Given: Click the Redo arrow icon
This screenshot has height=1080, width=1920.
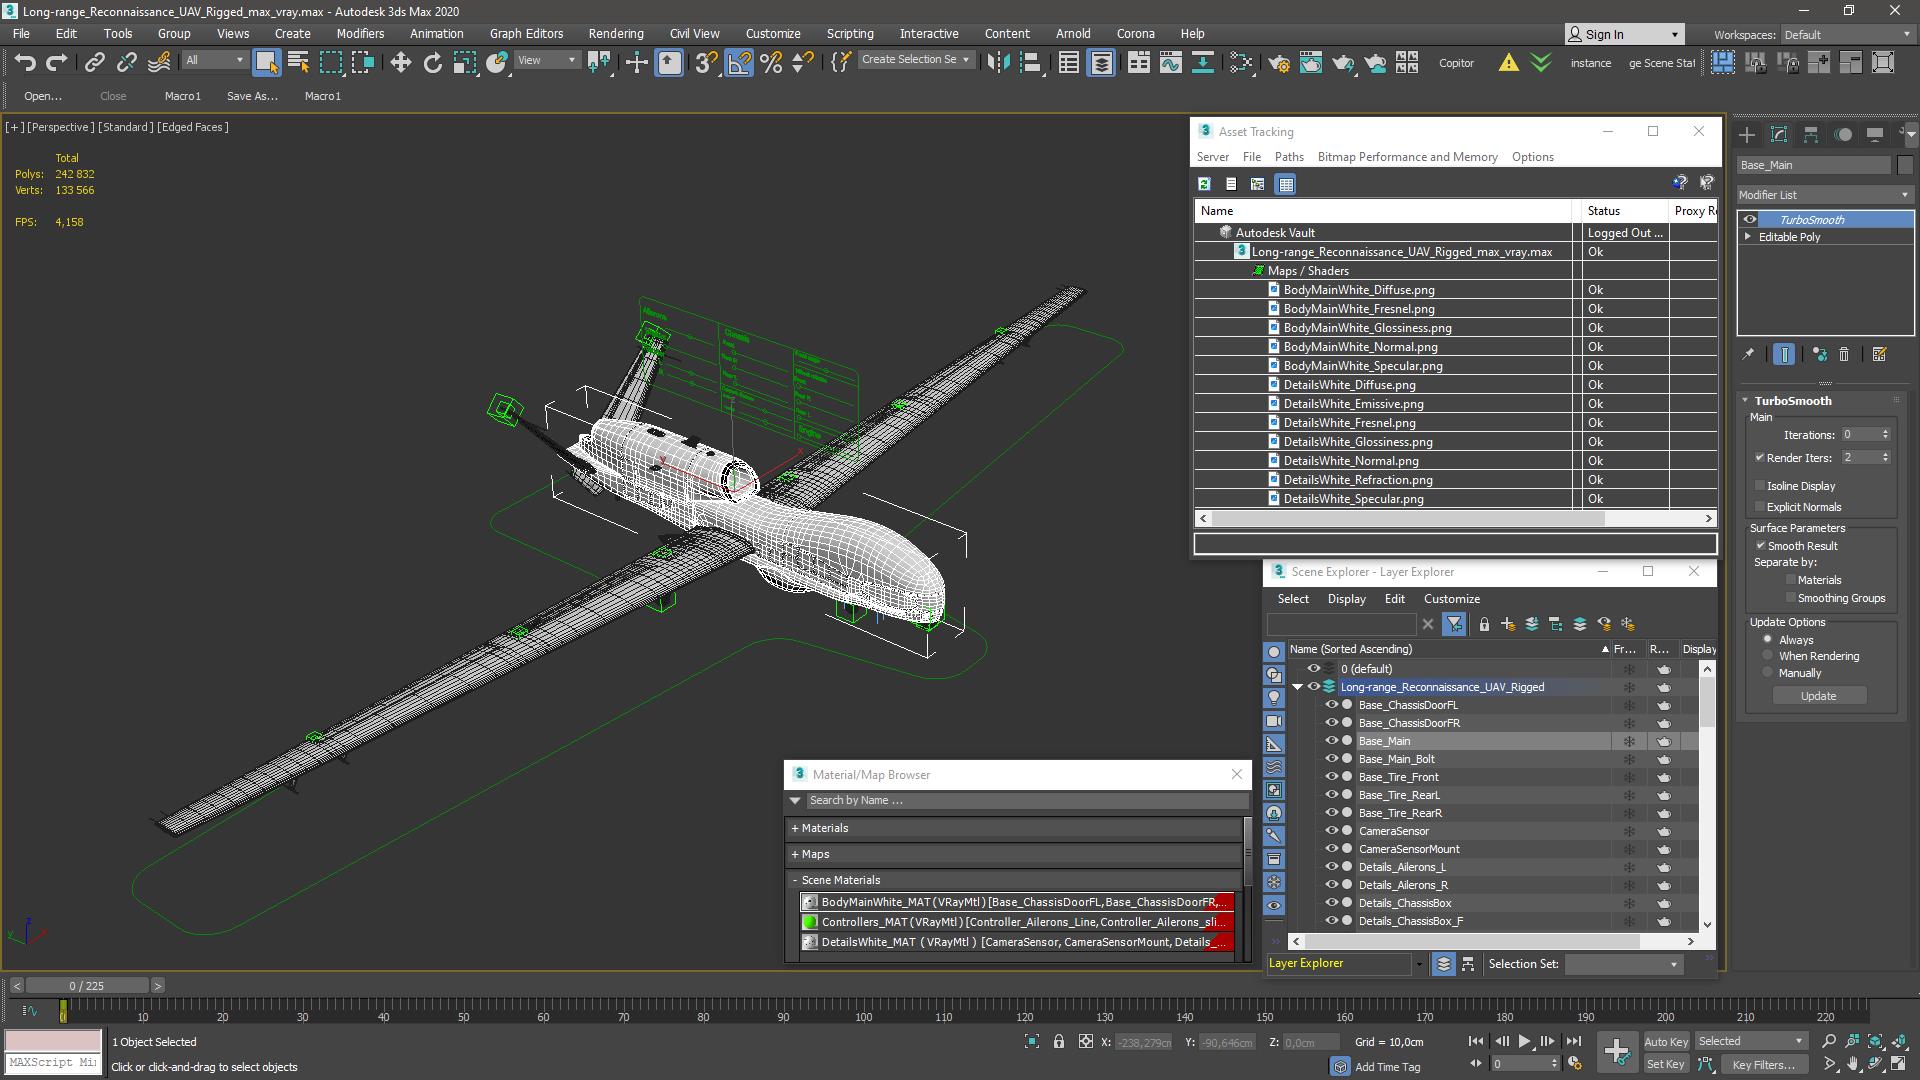Looking at the screenshot, I should click(x=57, y=63).
